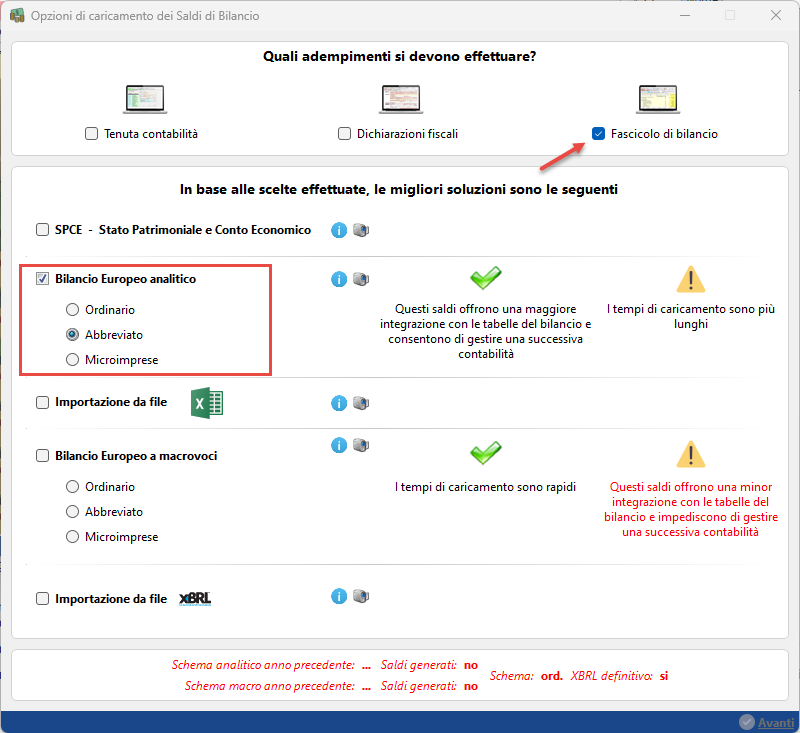
Task: Uncheck Bilancio Europeo analitico checkbox
Action: coord(42,279)
